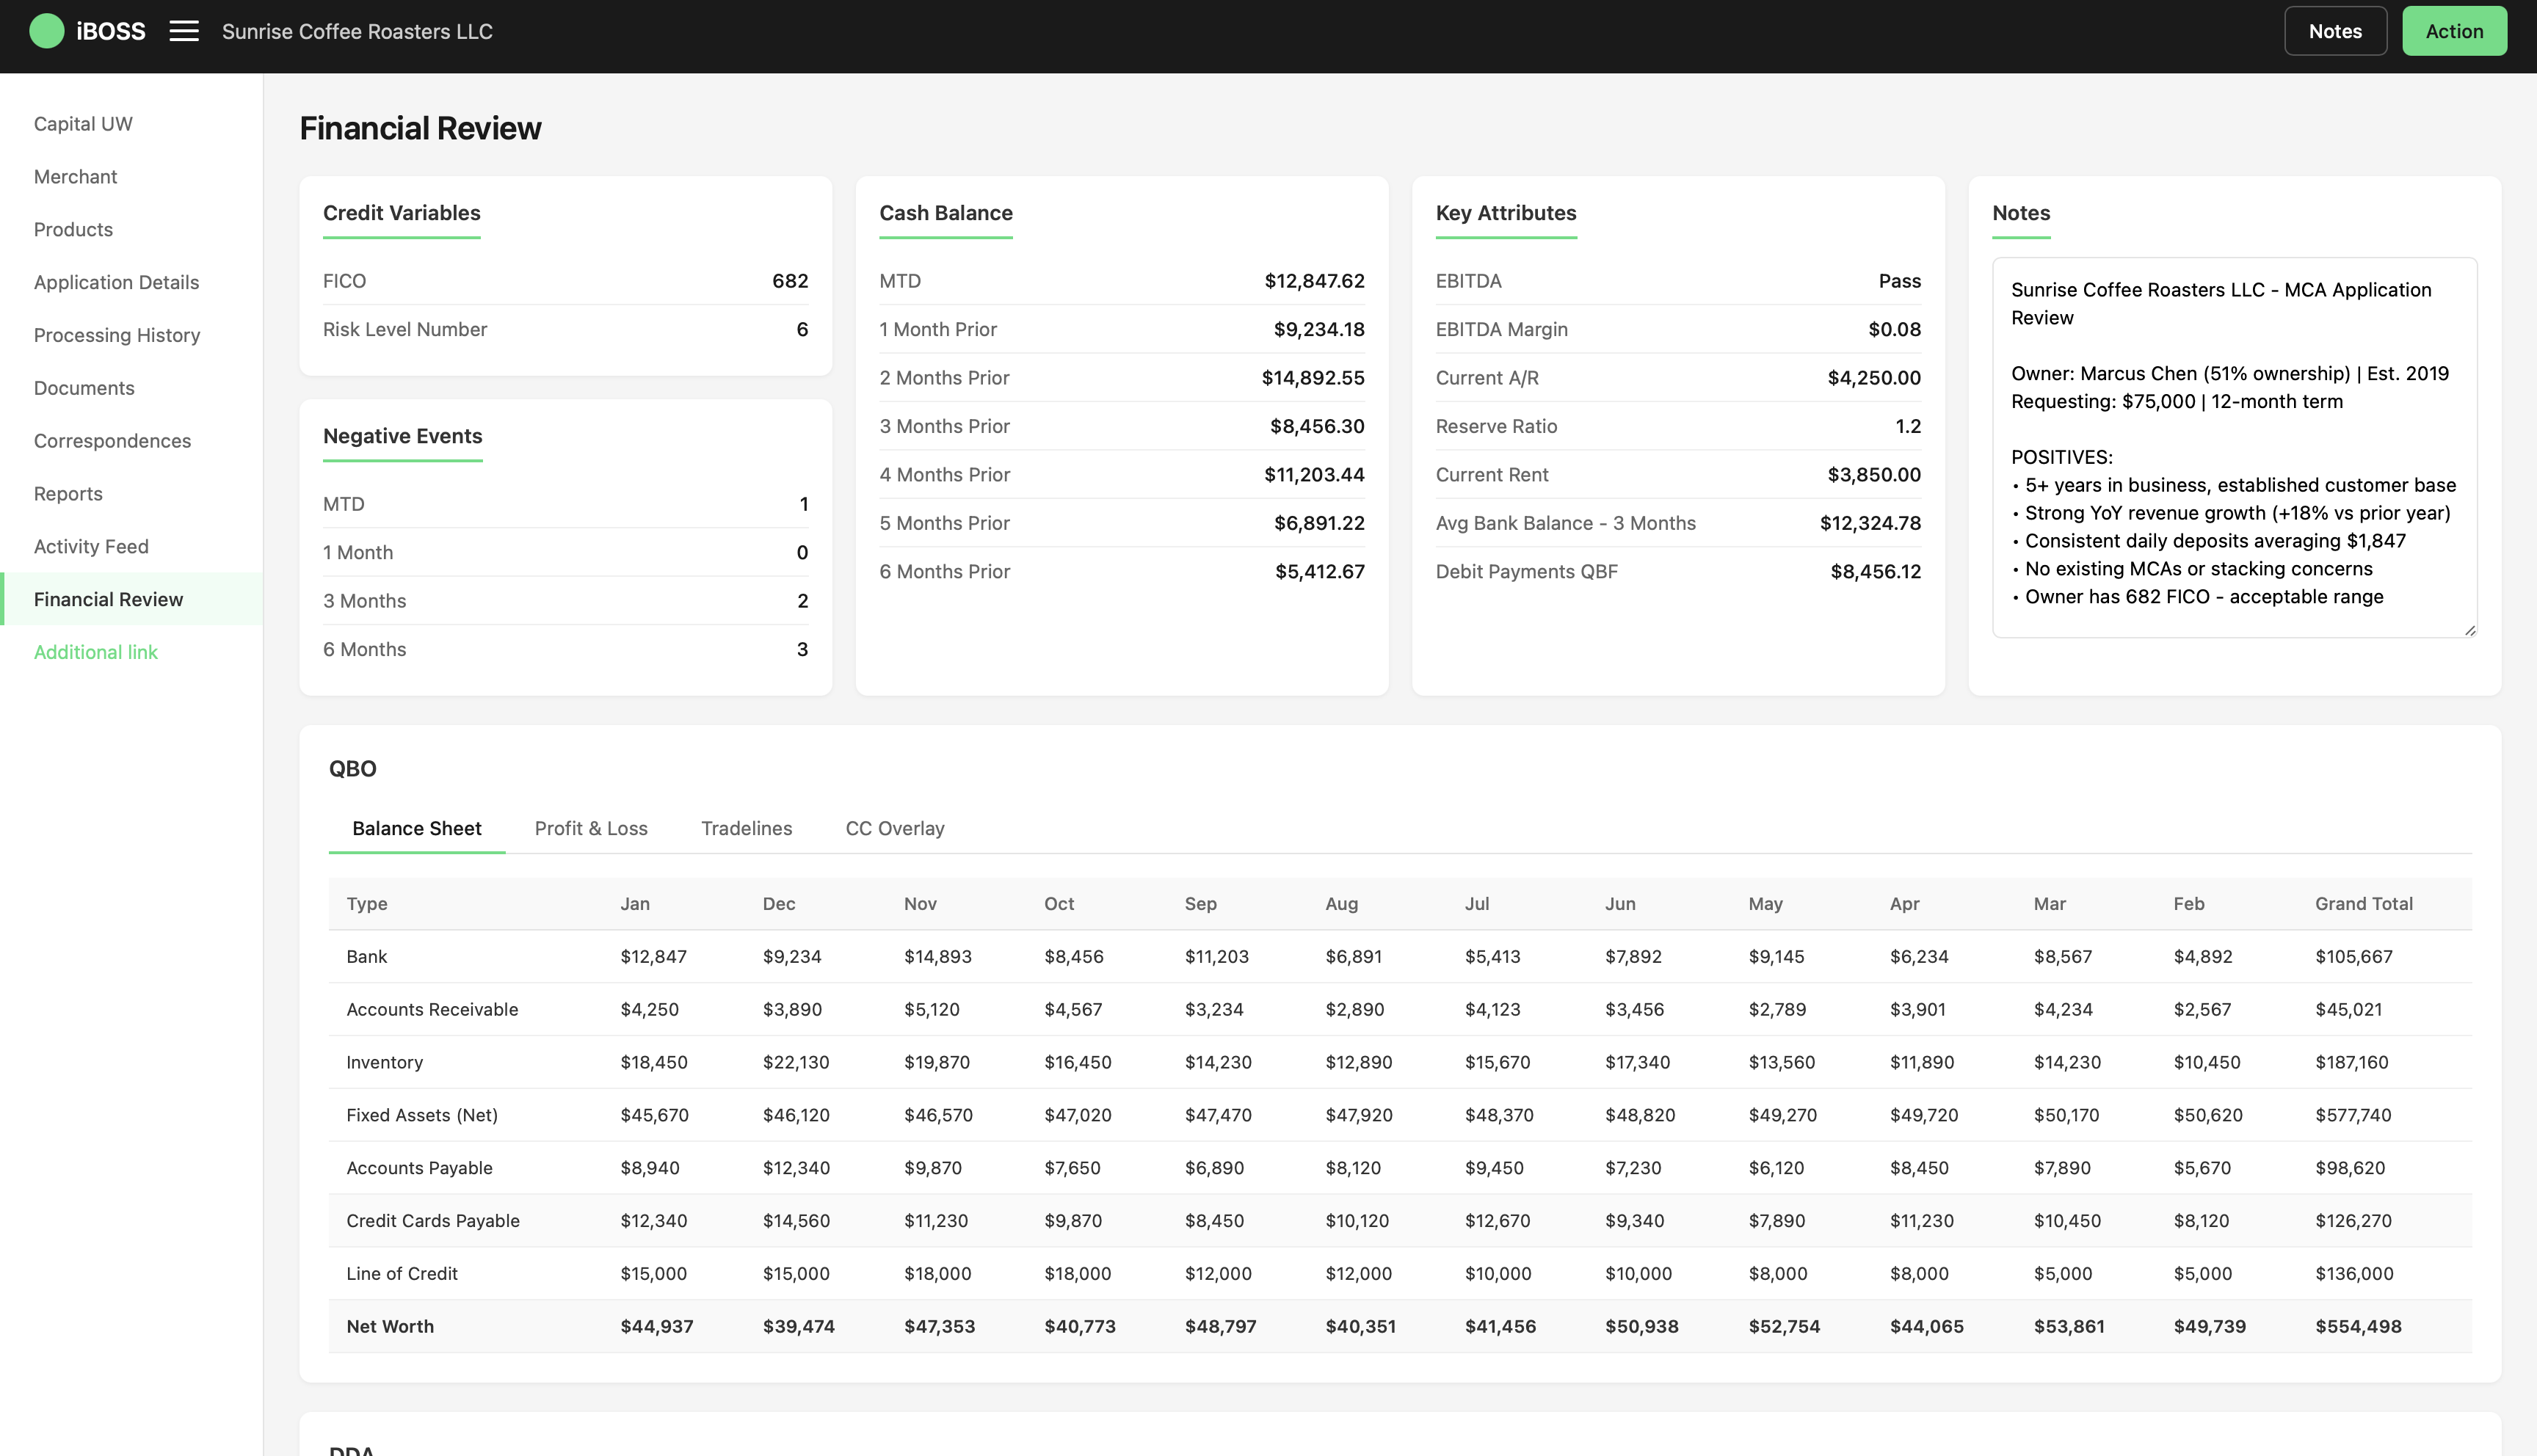This screenshot has width=2537, height=1456.
Task: Open Application Details
Action: [116, 282]
